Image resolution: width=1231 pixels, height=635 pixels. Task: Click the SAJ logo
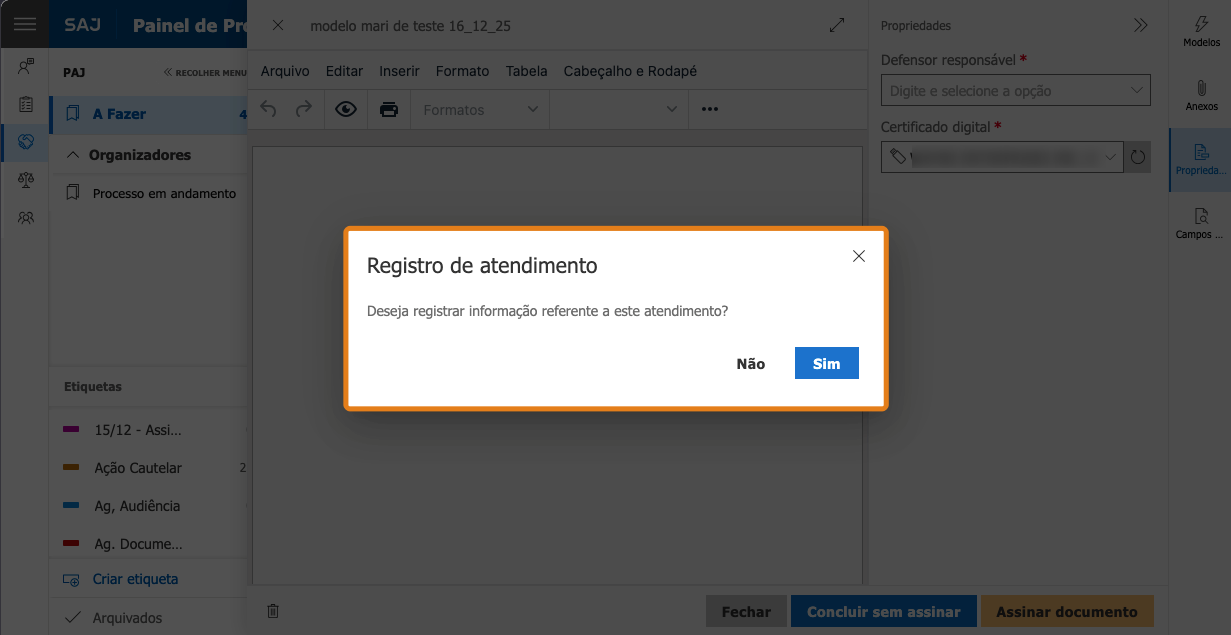pyautogui.click(x=82, y=26)
